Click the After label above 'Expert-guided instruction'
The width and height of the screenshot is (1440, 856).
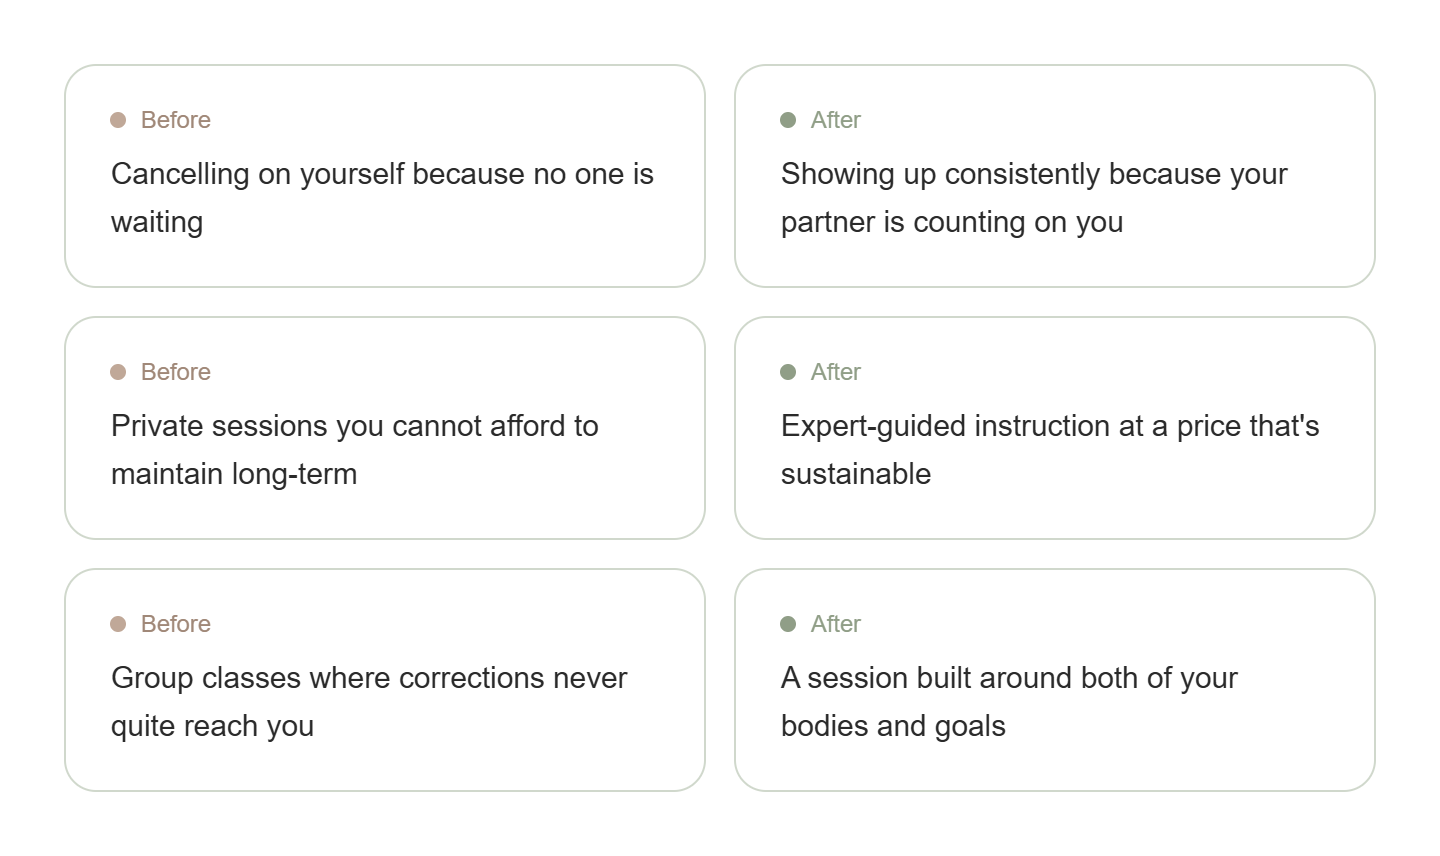(836, 372)
